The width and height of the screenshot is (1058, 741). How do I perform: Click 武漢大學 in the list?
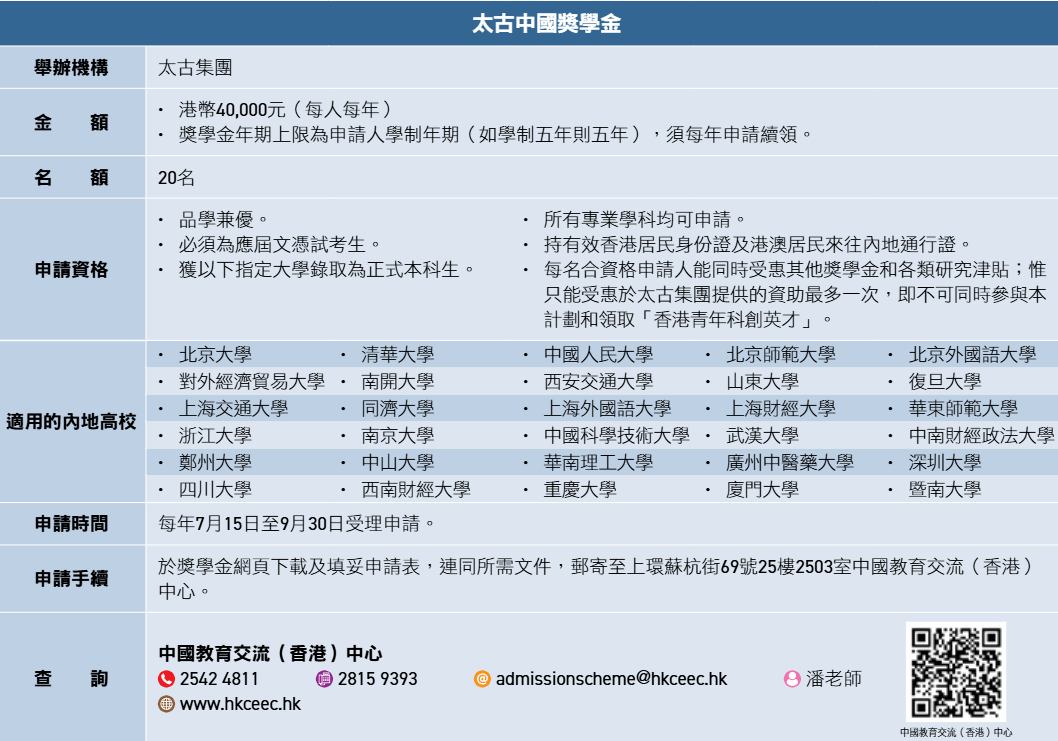tap(762, 436)
